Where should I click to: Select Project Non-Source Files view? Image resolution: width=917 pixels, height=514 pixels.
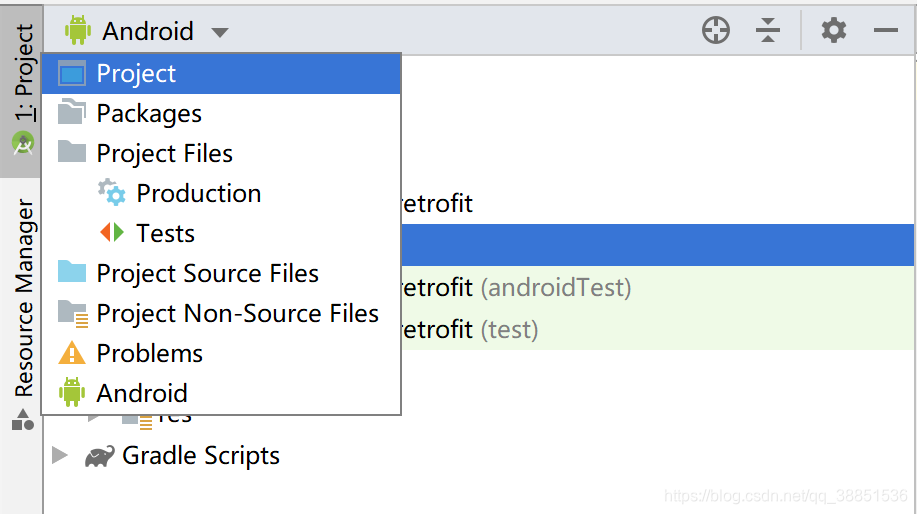pos(221,313)
